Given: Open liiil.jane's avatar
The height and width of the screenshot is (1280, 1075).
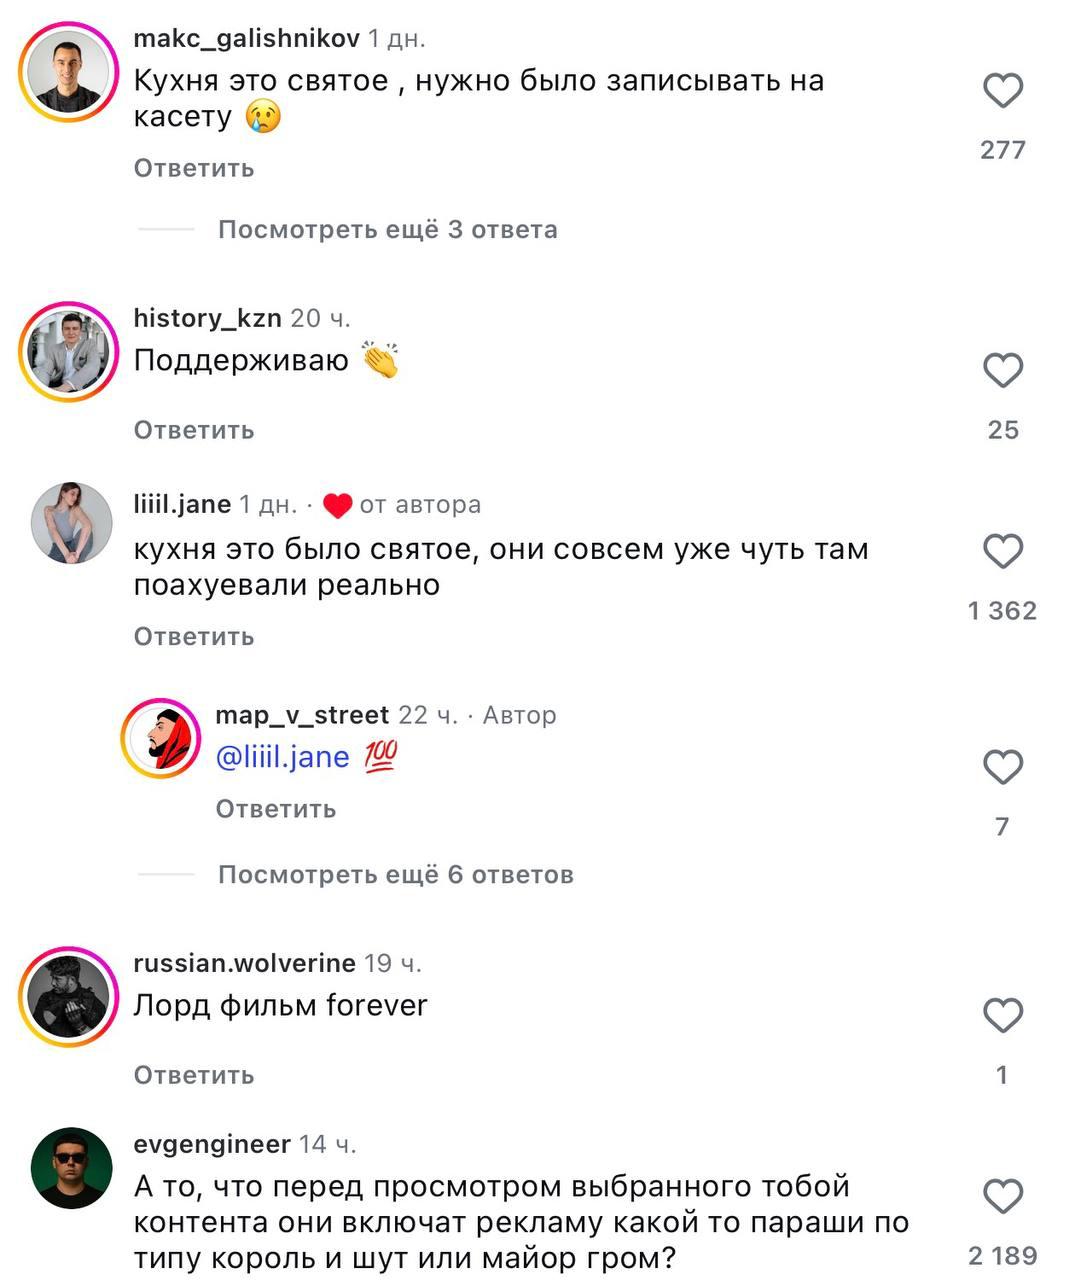Looking at the screenshot, I should click(71, 523).
